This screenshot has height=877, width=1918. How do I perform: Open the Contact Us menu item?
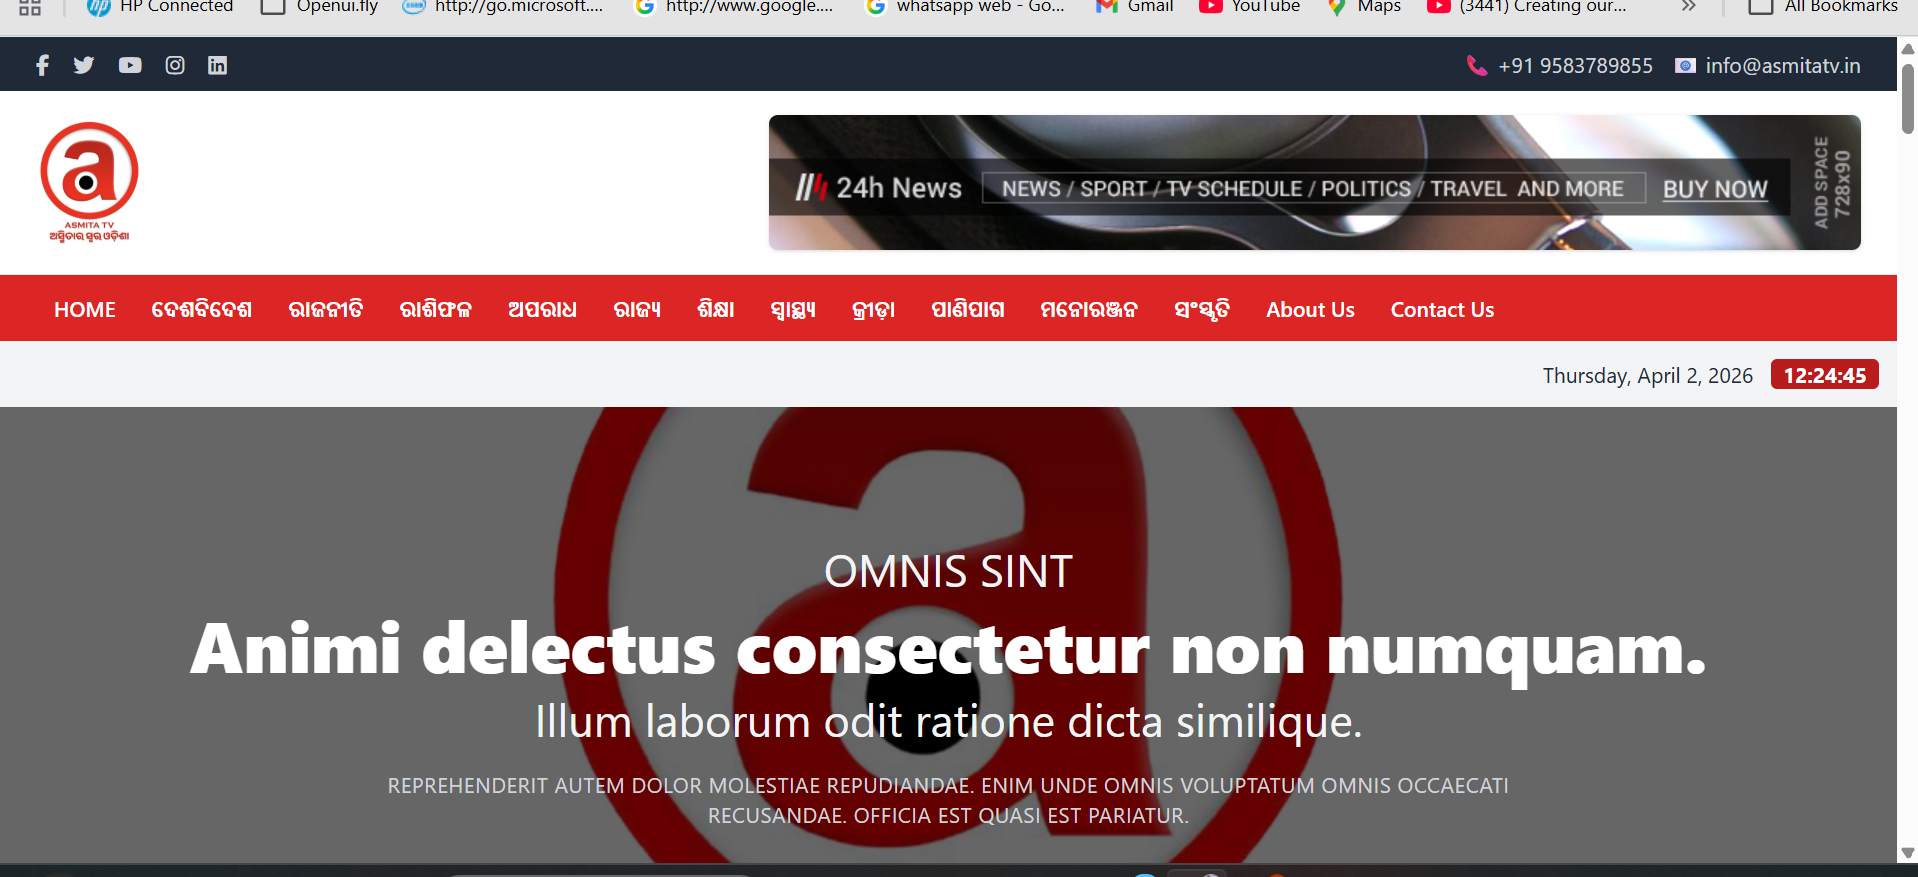1442,310
